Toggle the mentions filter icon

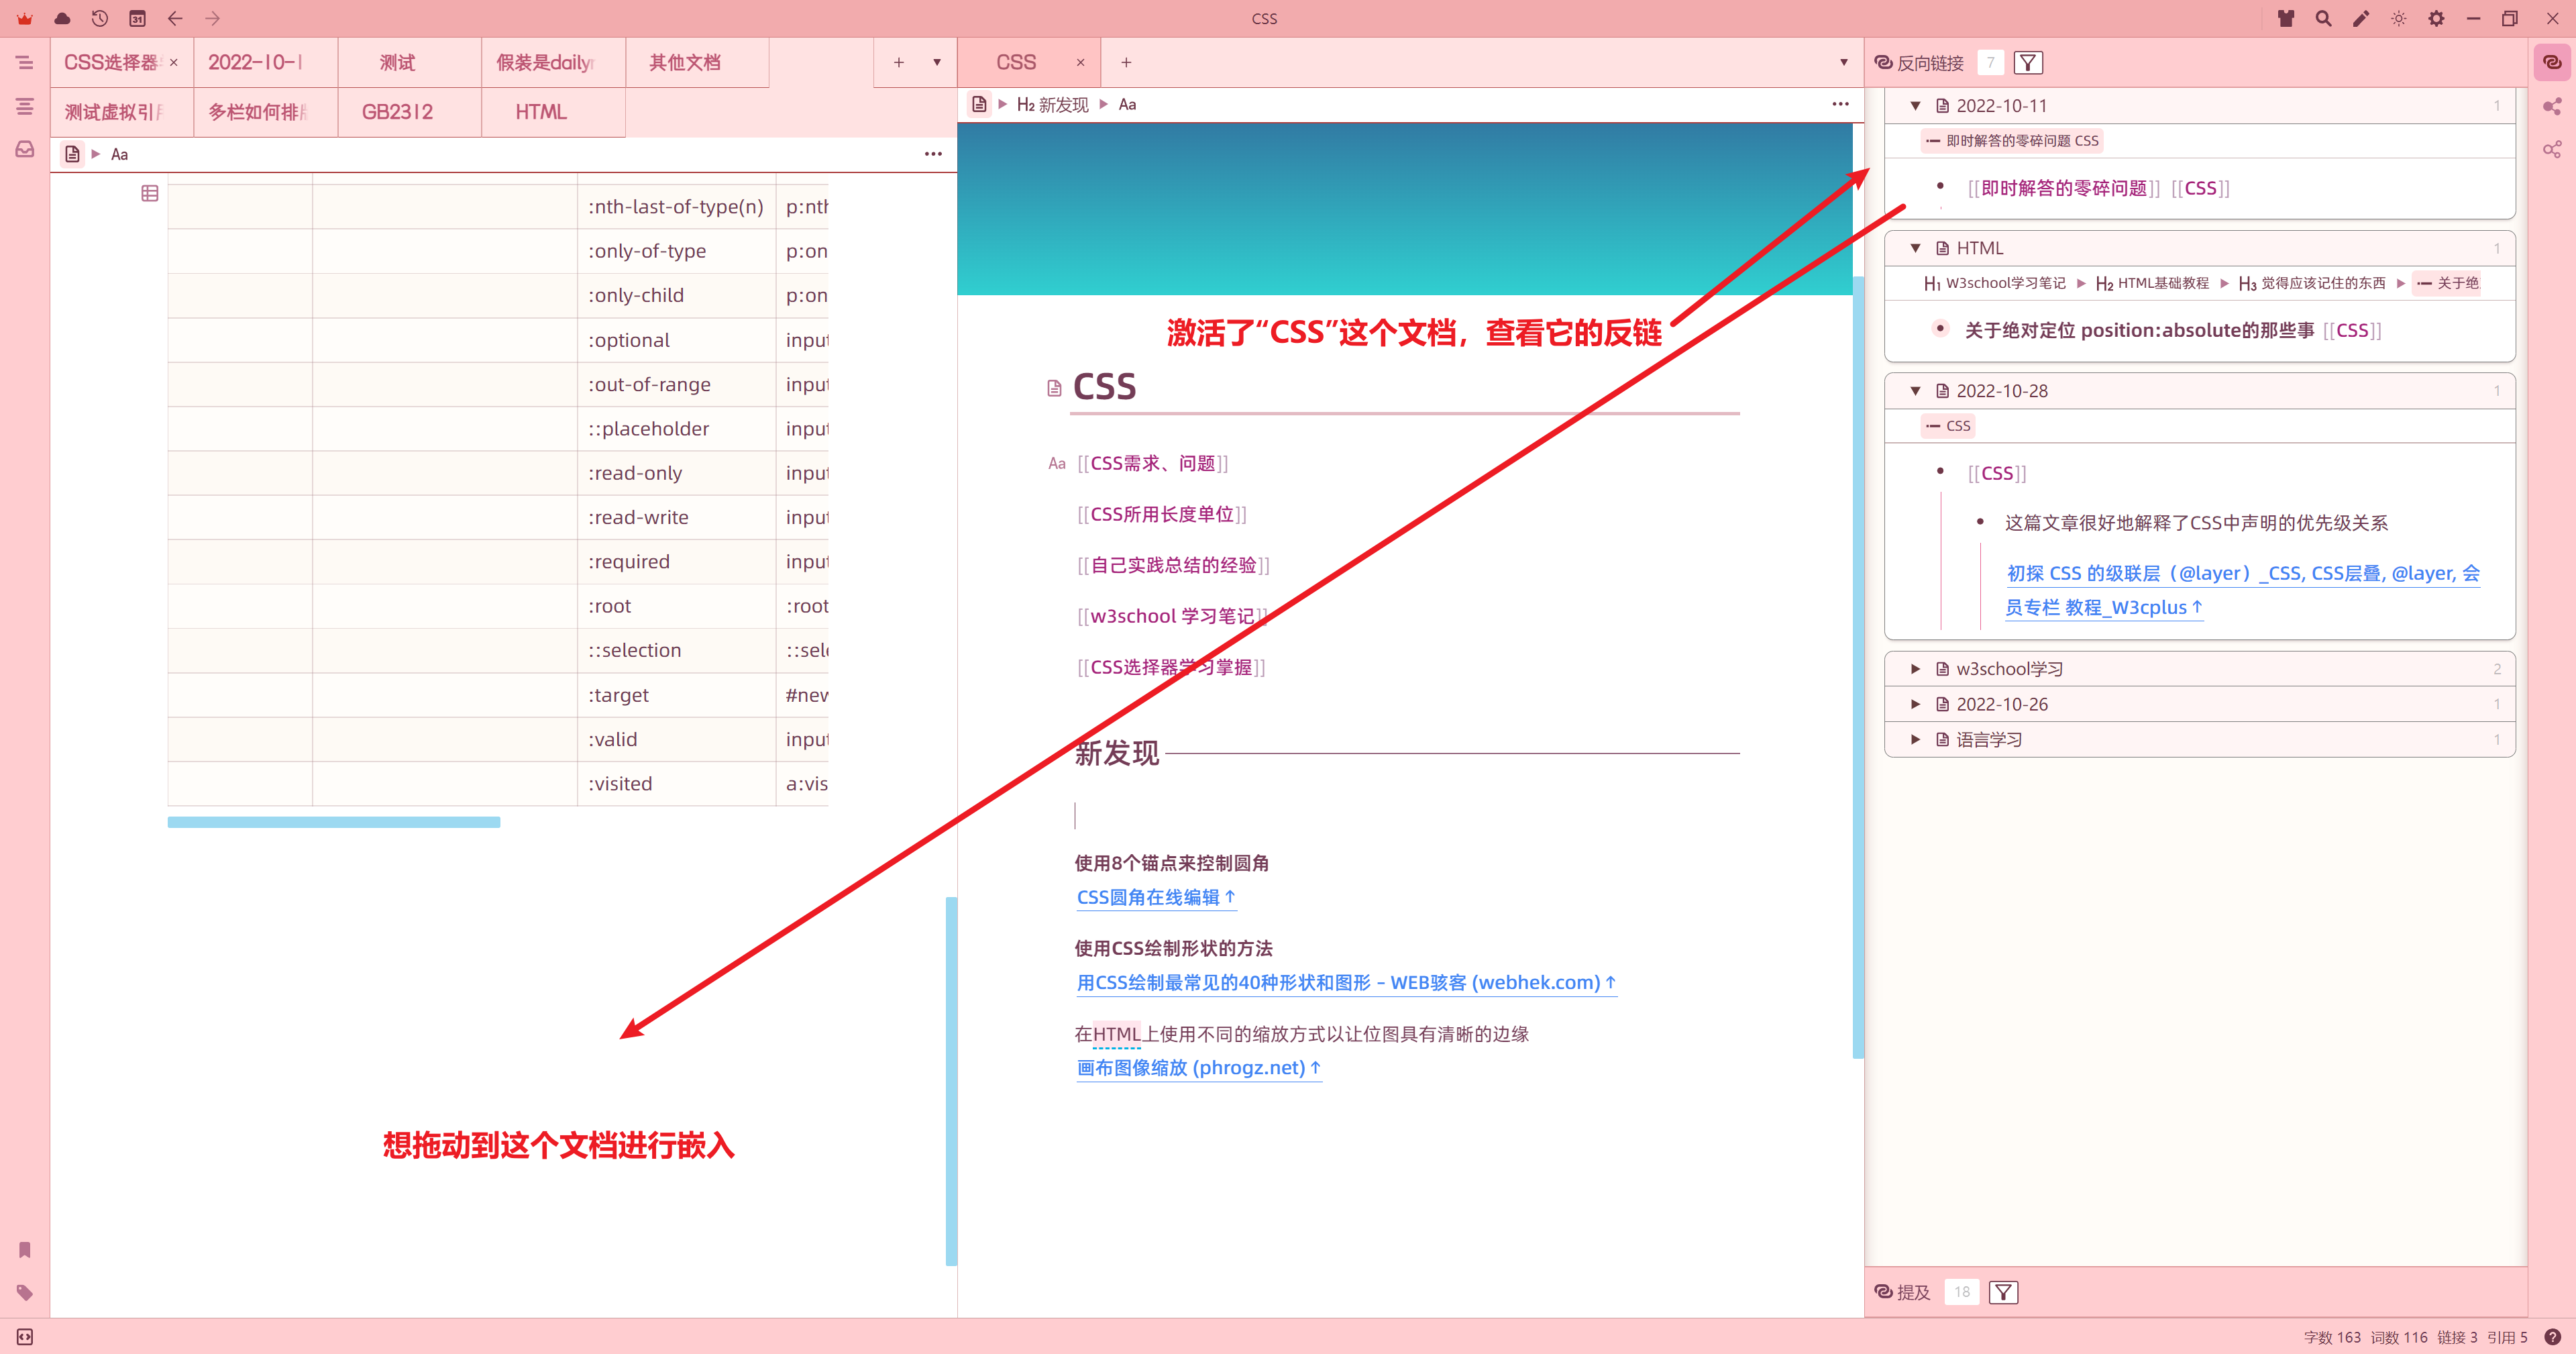[x=2003, y=1292]
